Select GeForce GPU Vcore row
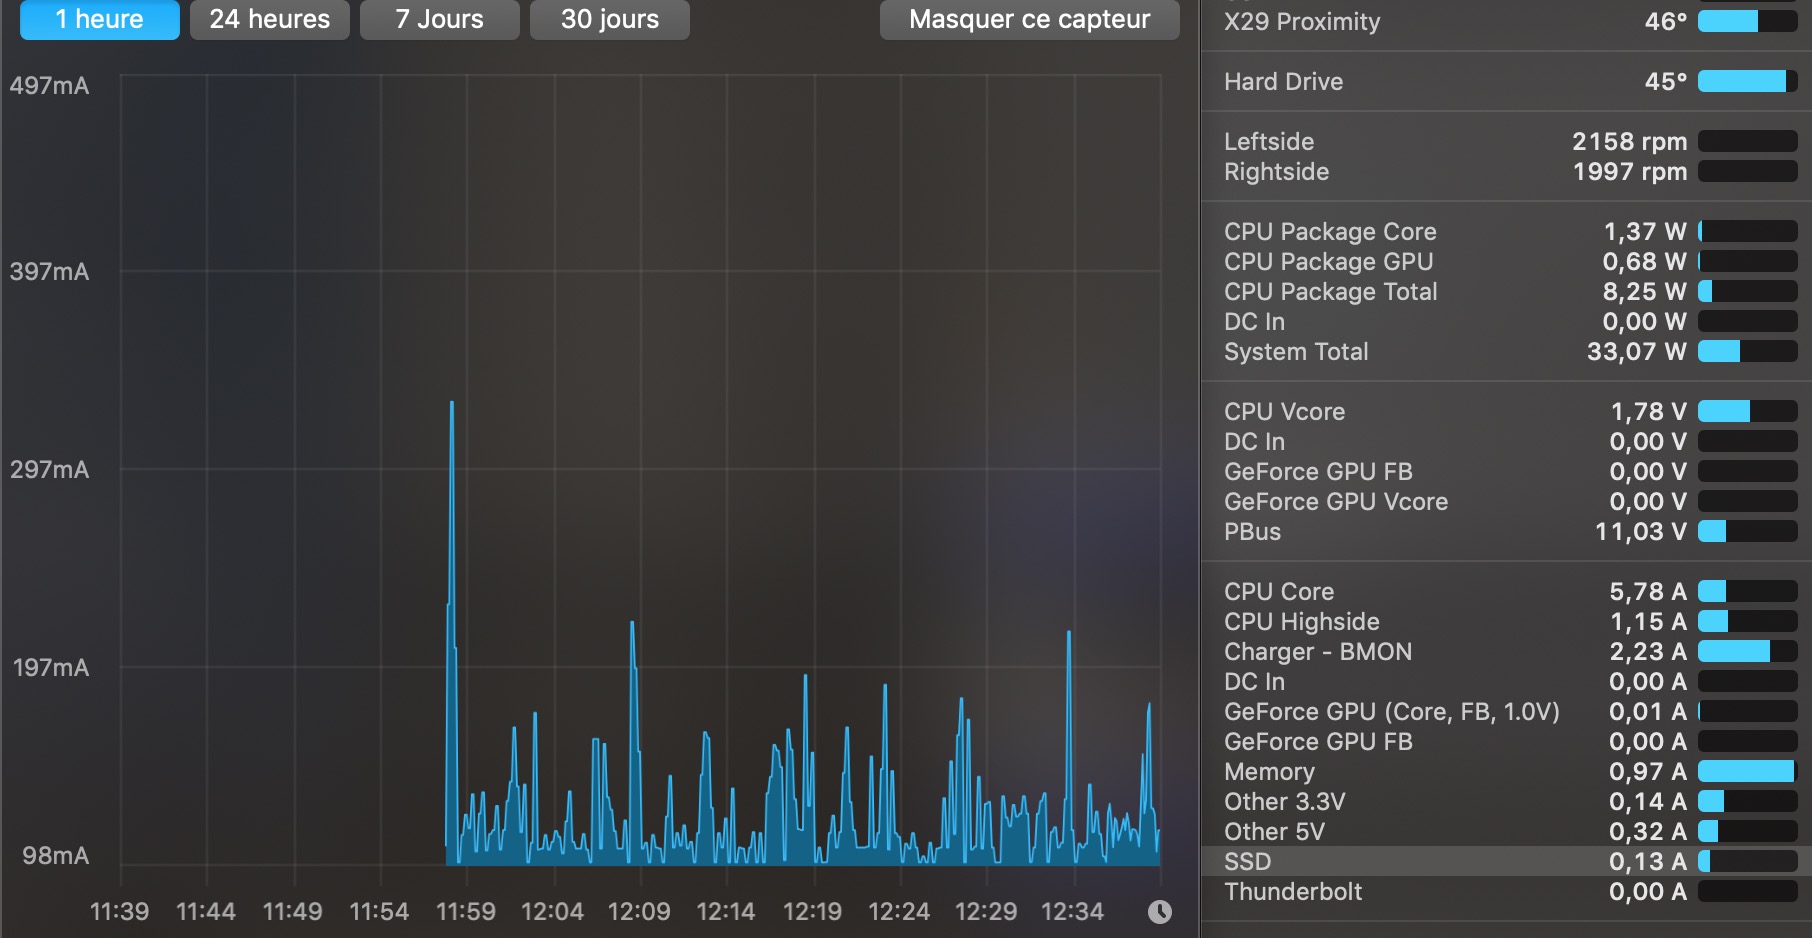The width and height of the screenshot is (1812, 938). pyautogui.click(x=1506, y=501)
